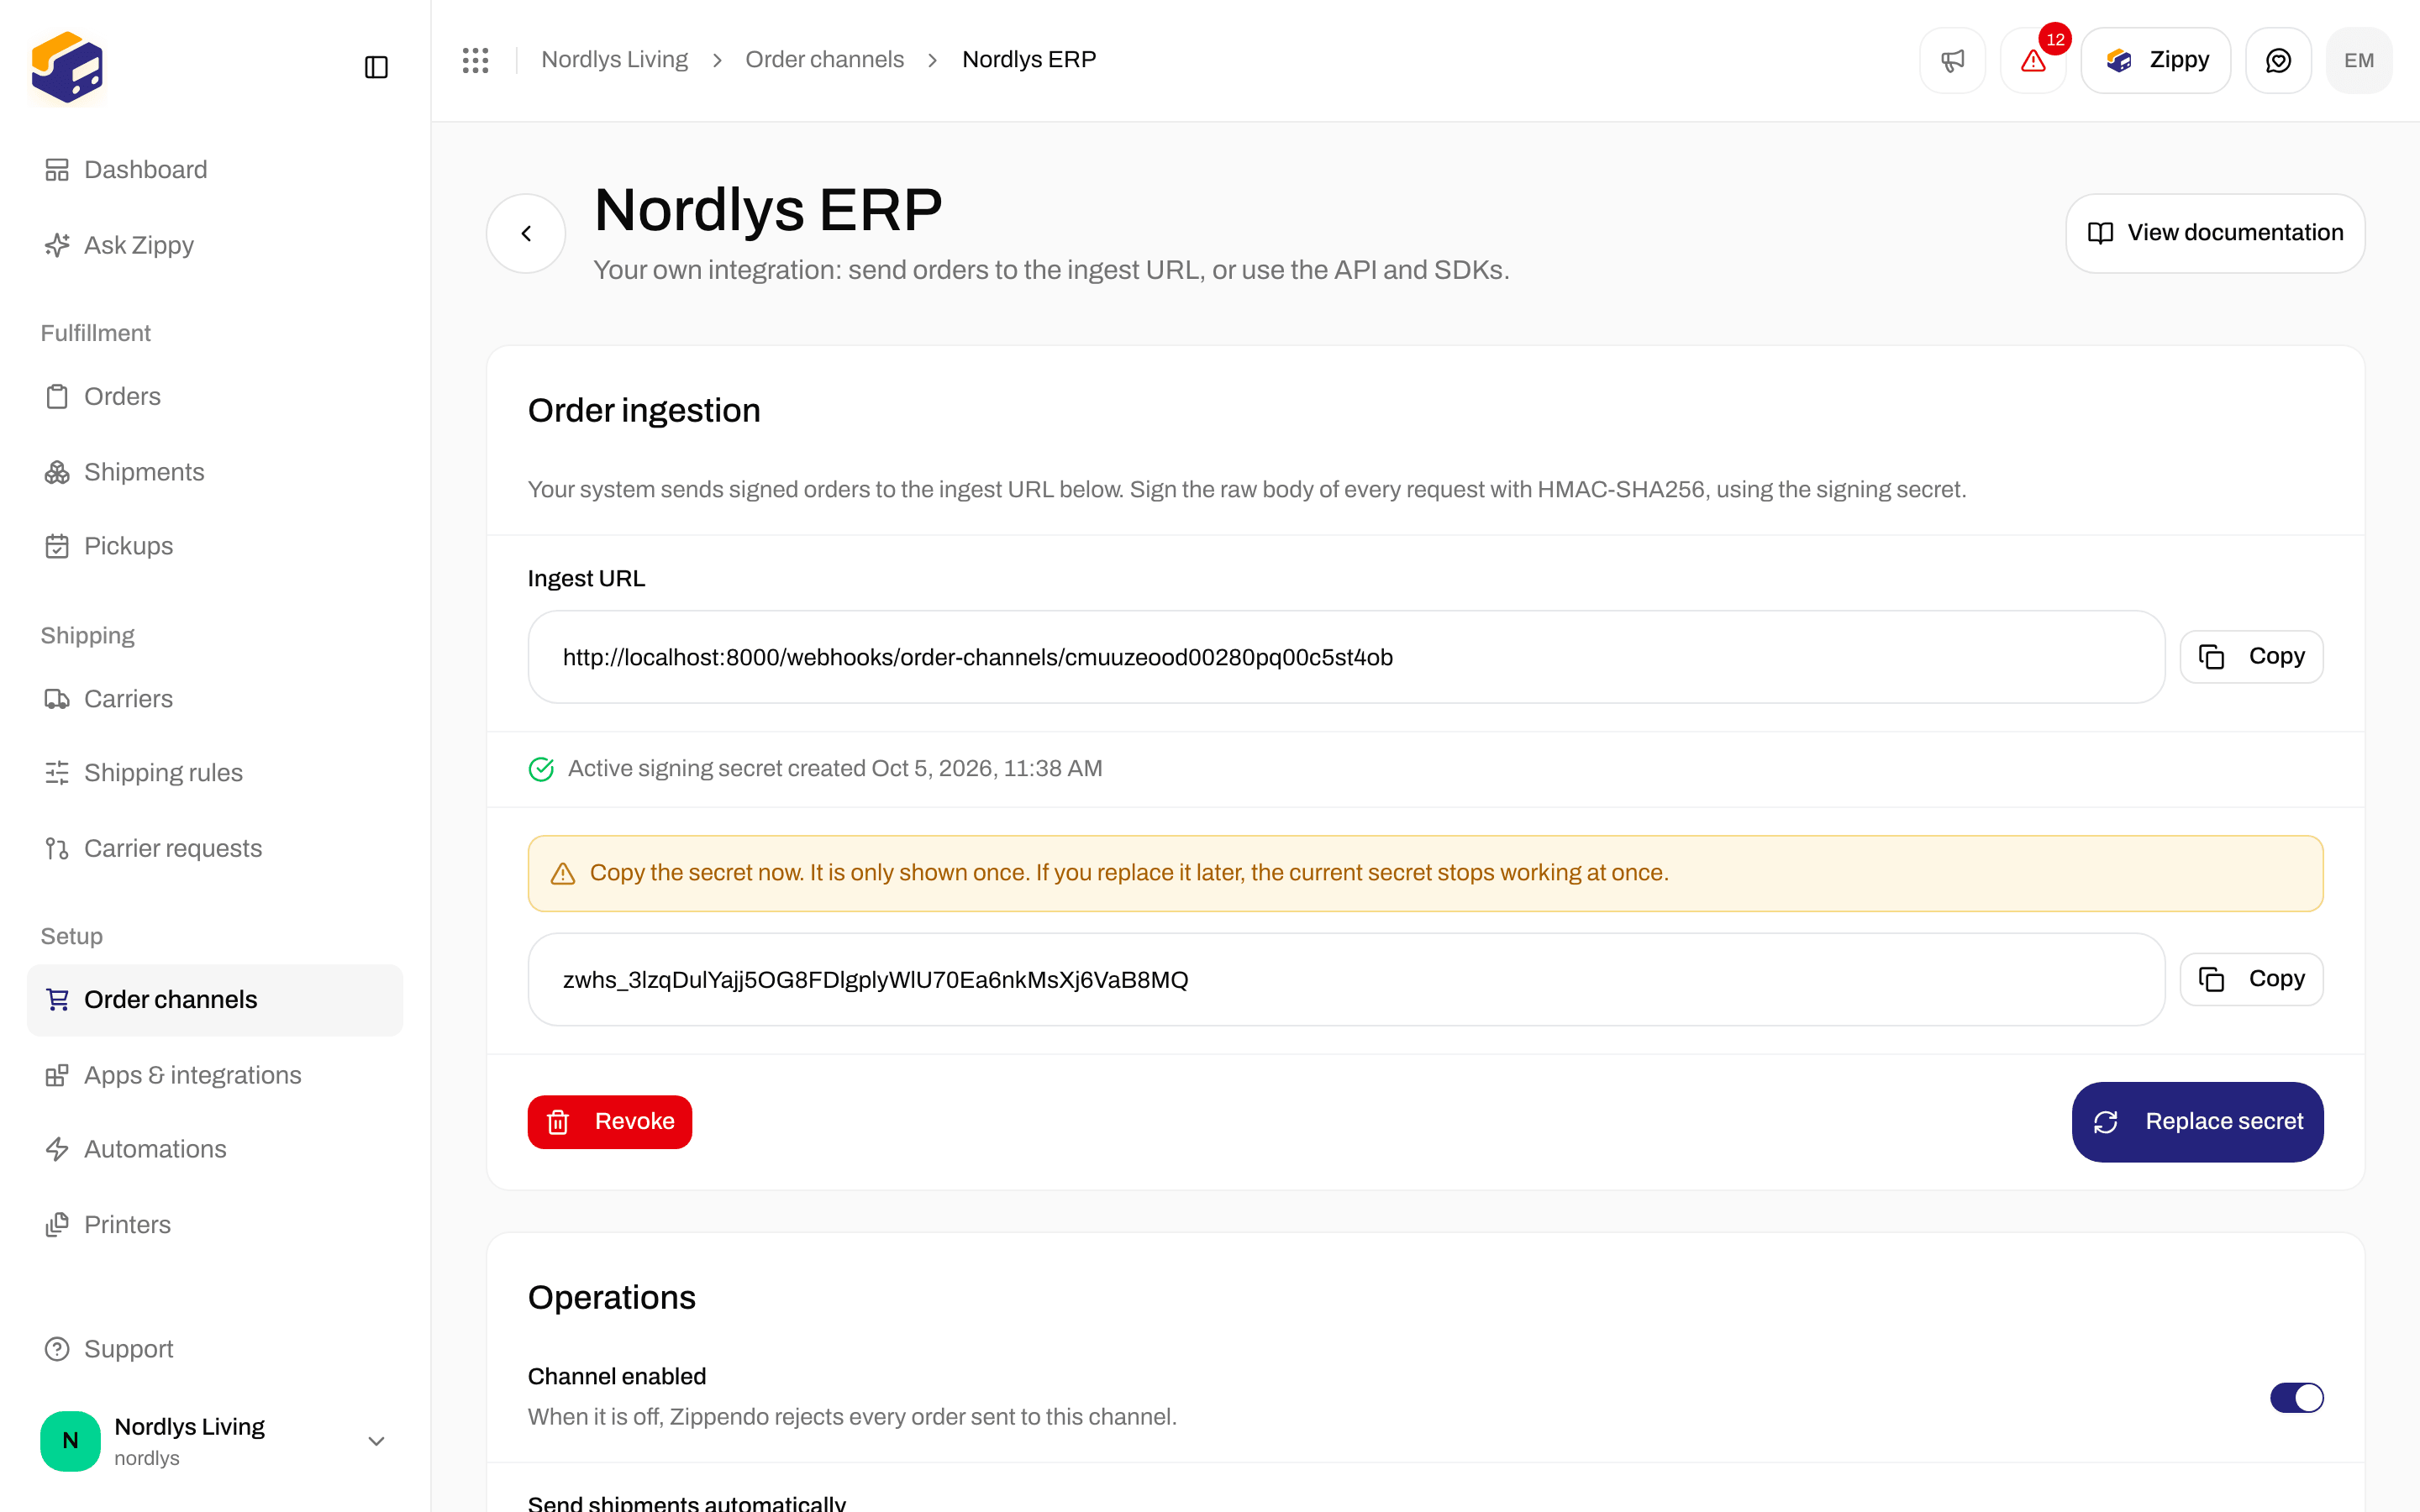Image resolution: width=2420 pixels, height=1512 pixels.
Task: Open the announcements megaphone icon
Action: (1952, 61)
